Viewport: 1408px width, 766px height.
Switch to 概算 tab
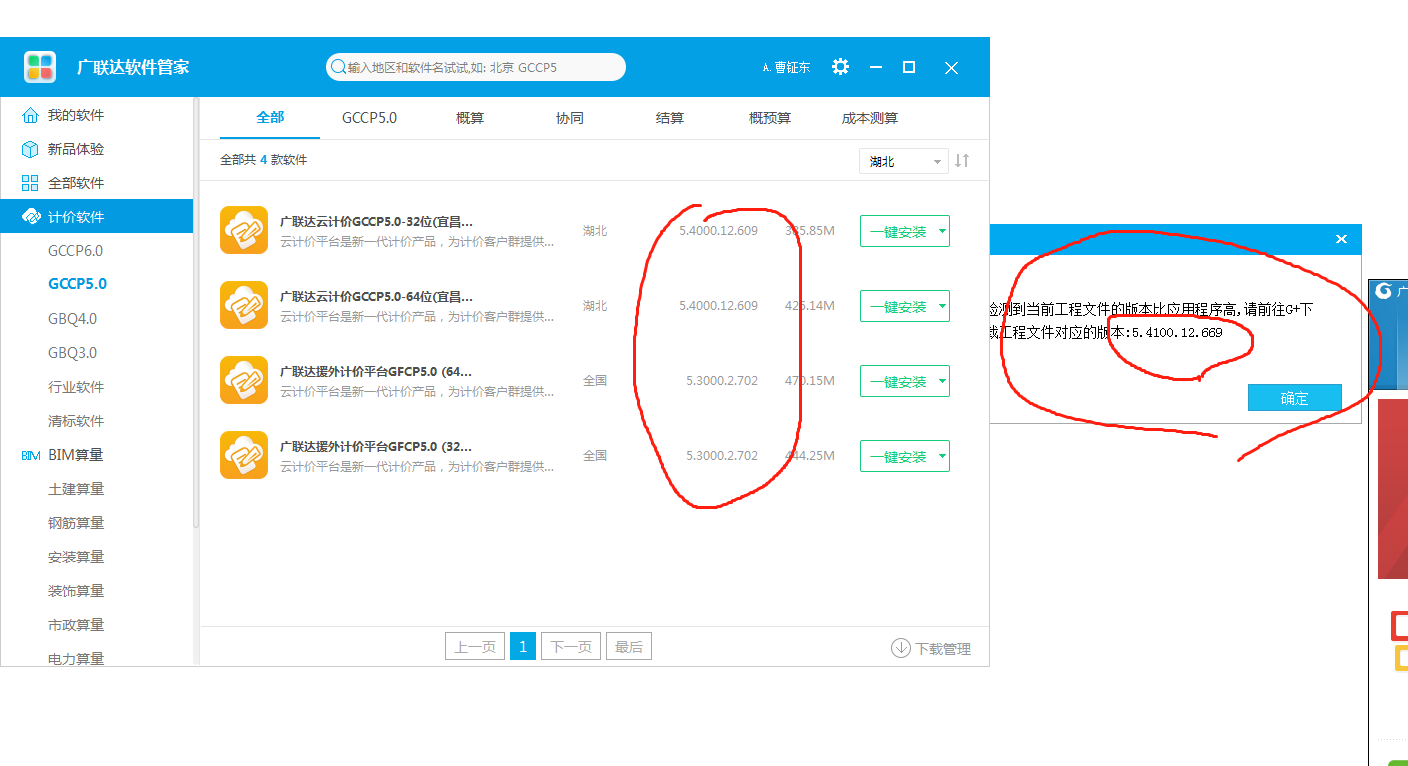[x=470, y=118]
